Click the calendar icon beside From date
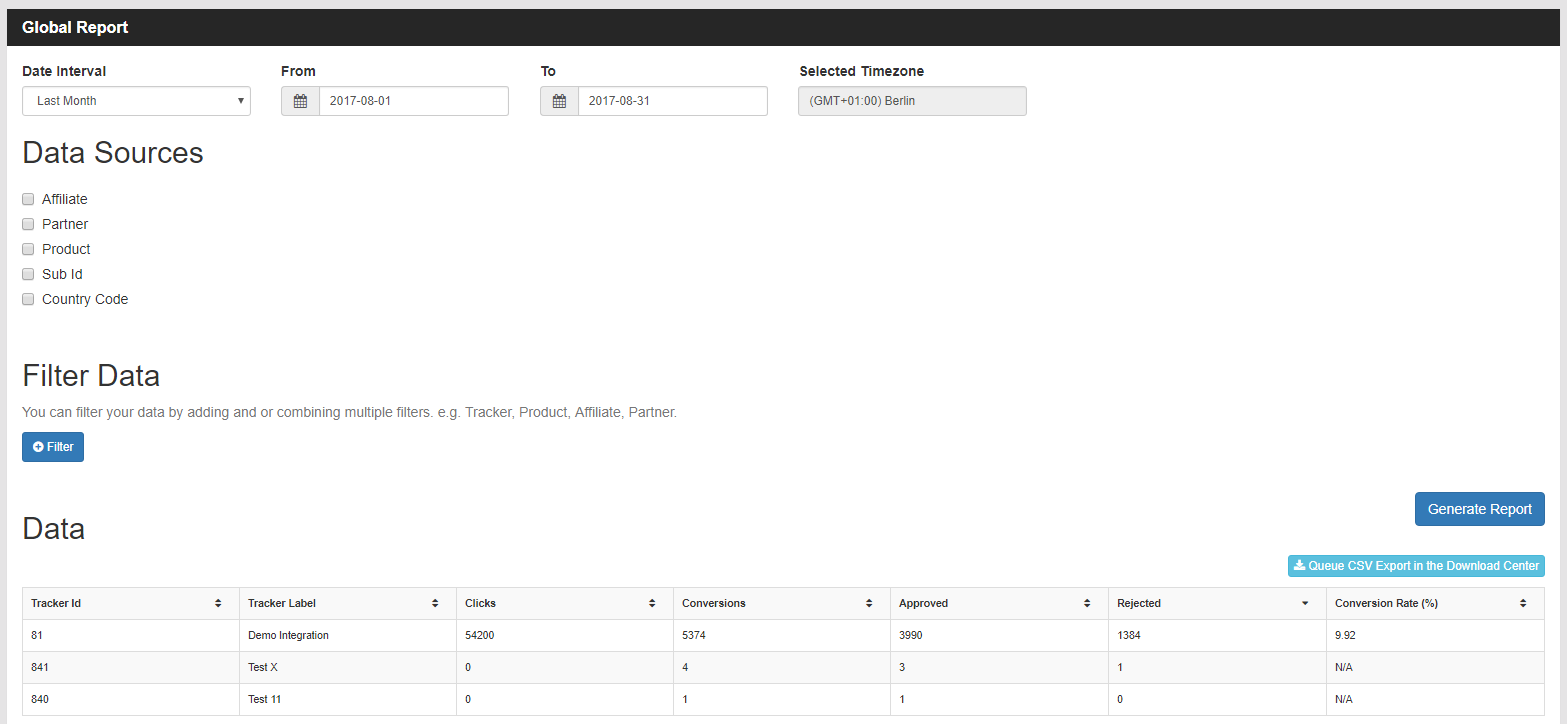The height and width of the screenshot is (724, 1567). (300, 101)
